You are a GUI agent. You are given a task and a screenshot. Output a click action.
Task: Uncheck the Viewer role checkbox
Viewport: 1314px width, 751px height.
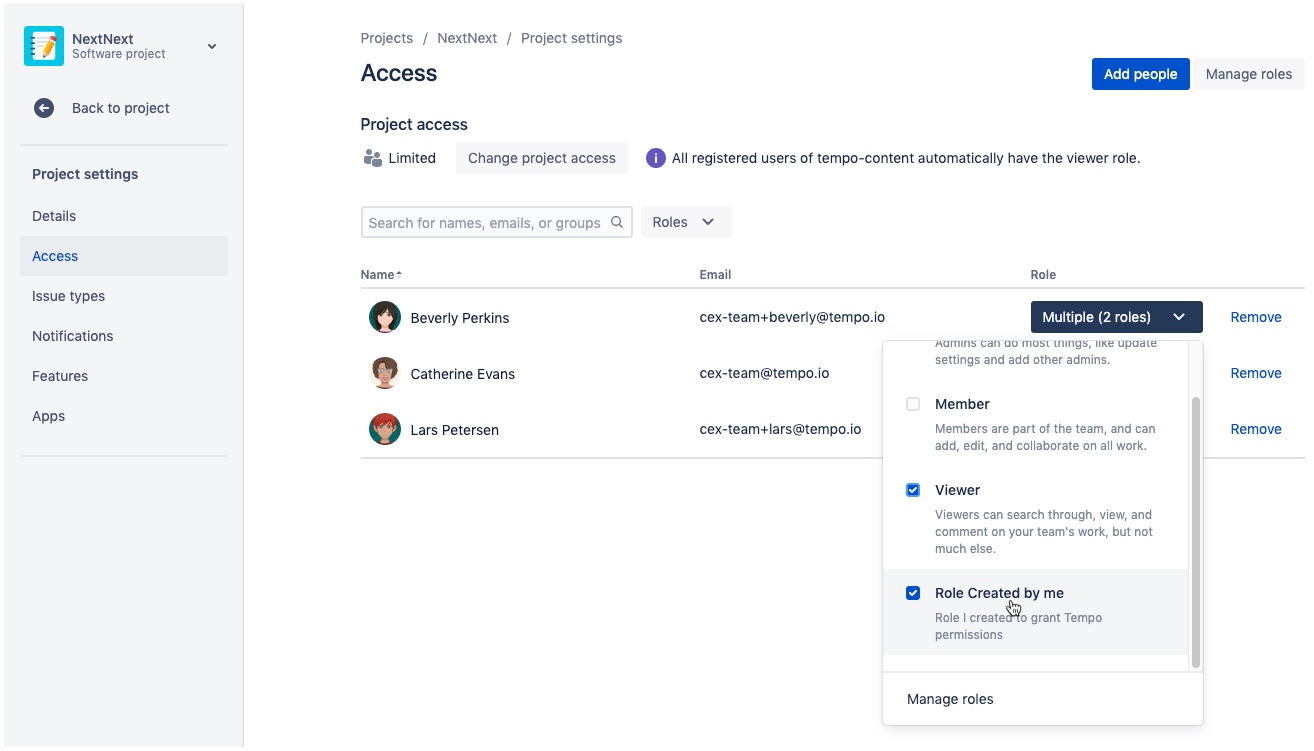click(913, 490)
